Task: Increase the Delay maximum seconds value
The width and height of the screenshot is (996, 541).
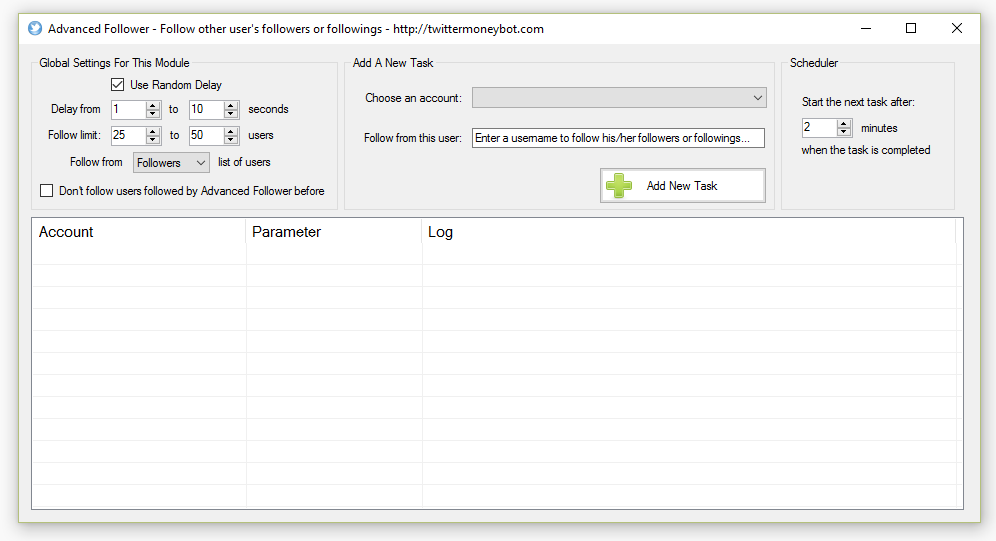Action: [231, 105]
